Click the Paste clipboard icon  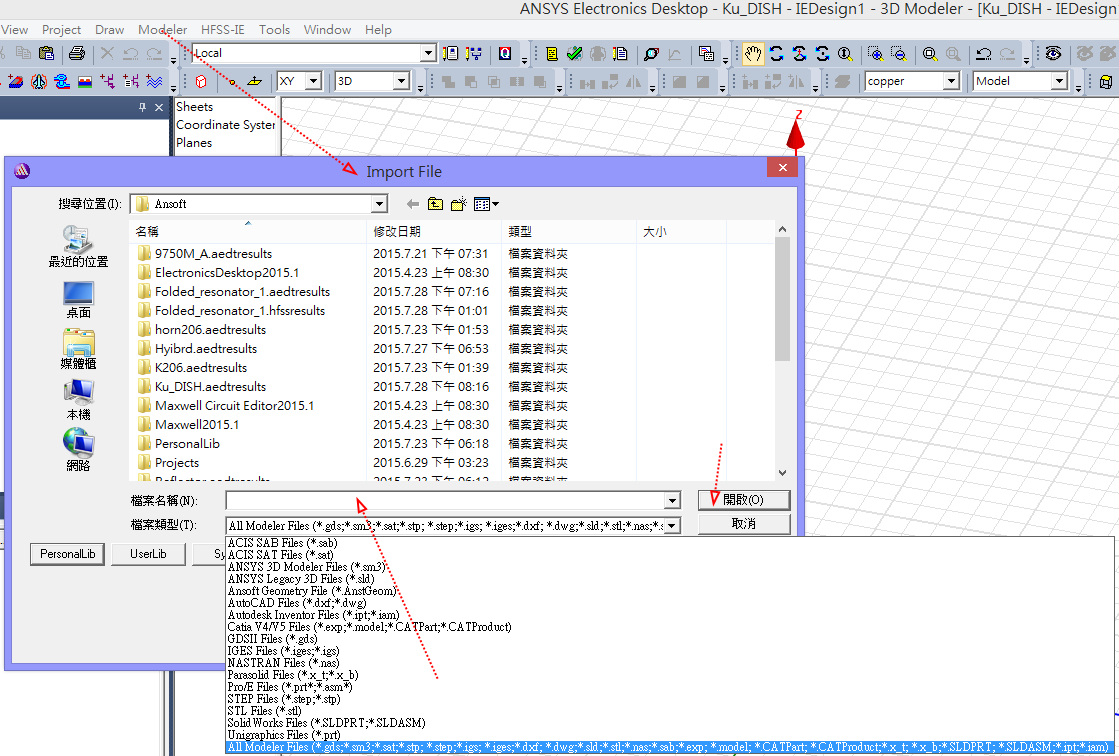point(46,53)
